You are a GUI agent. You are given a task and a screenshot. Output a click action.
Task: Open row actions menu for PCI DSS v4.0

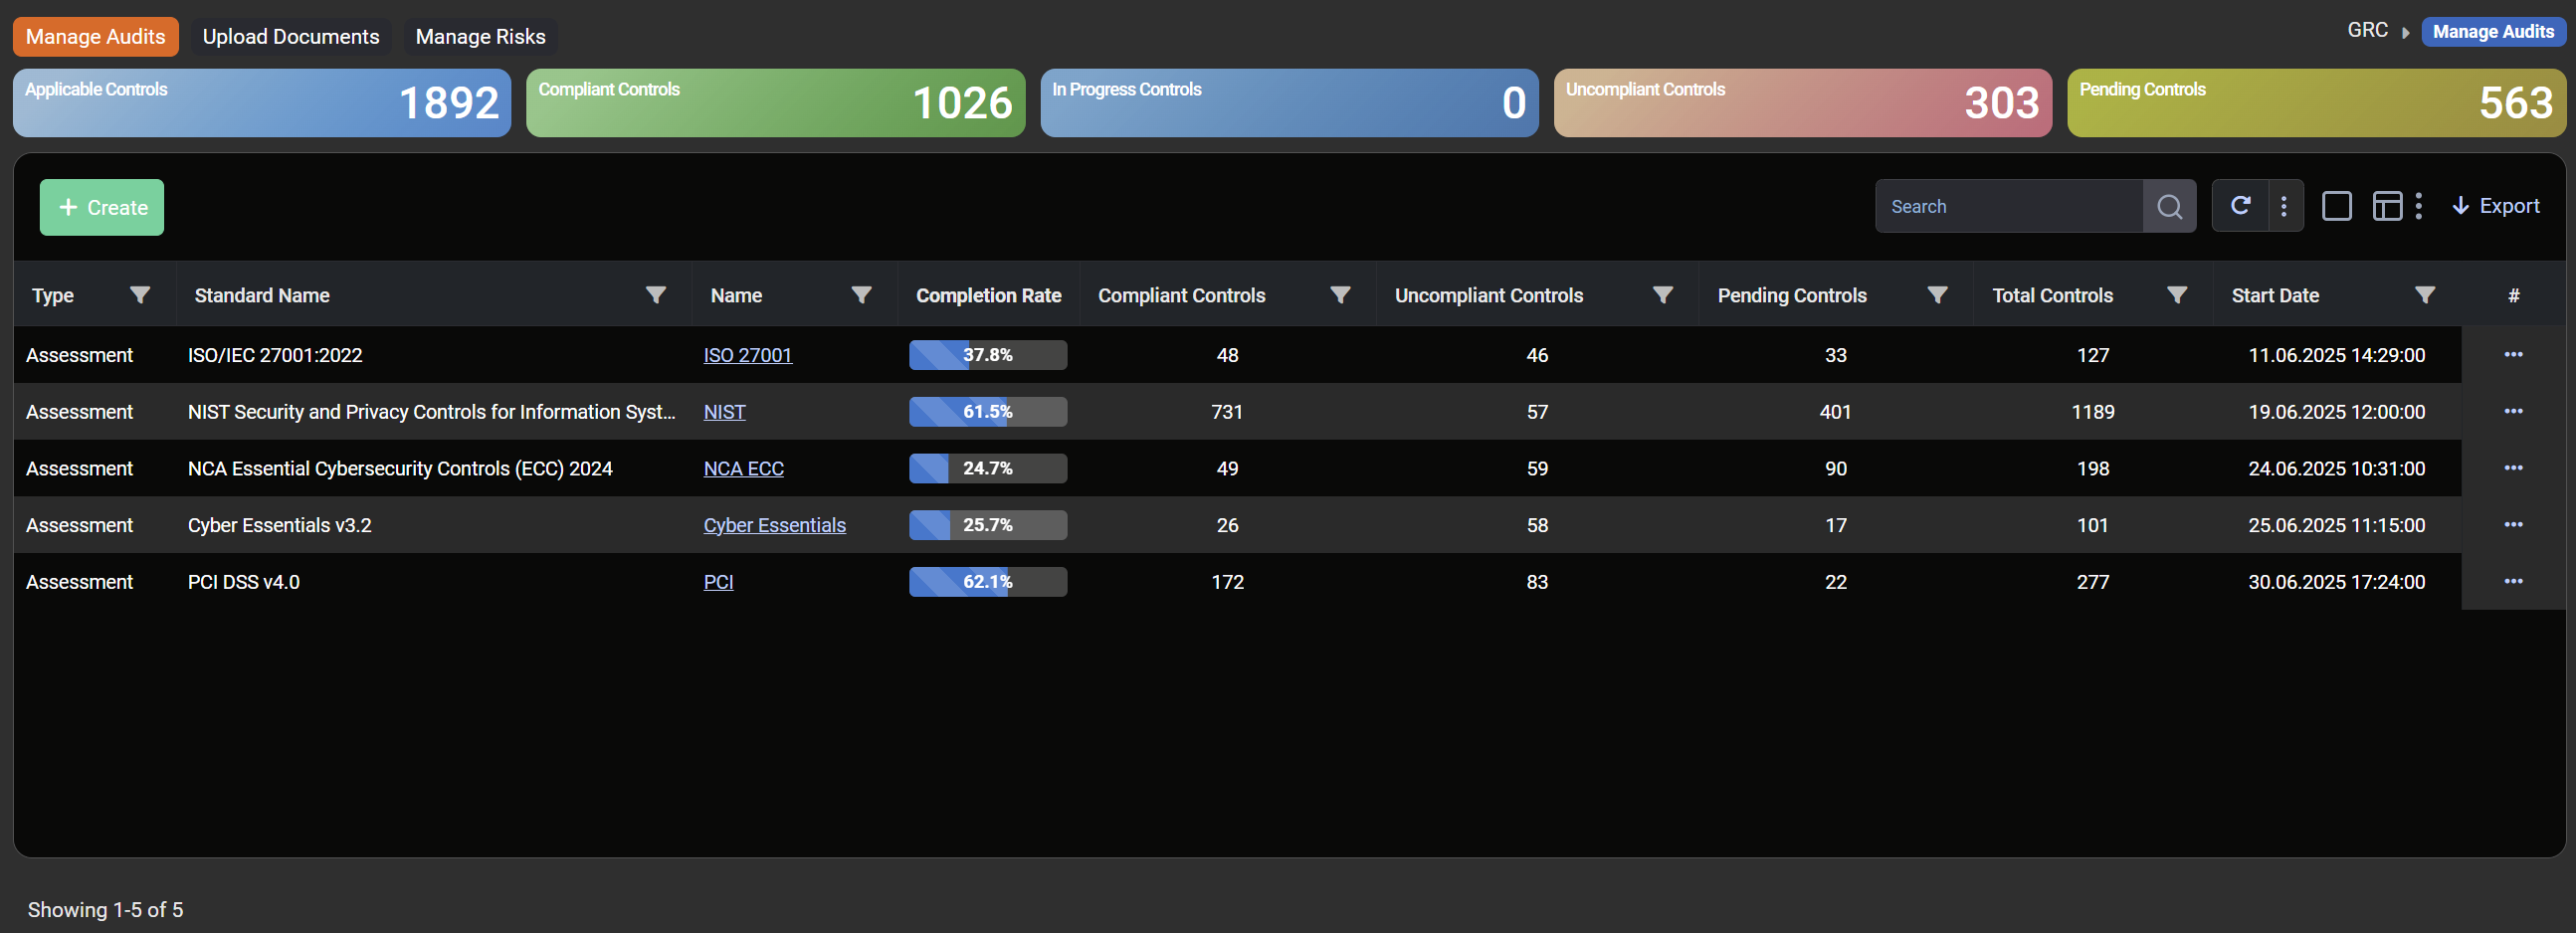tap(2513, 582)
